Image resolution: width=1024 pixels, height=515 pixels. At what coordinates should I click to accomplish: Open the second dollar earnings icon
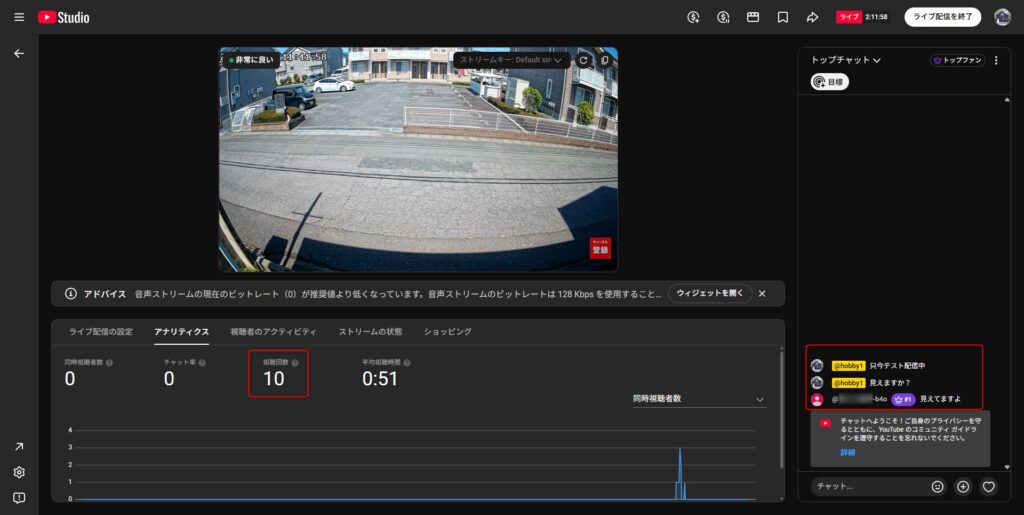(723, 17)
